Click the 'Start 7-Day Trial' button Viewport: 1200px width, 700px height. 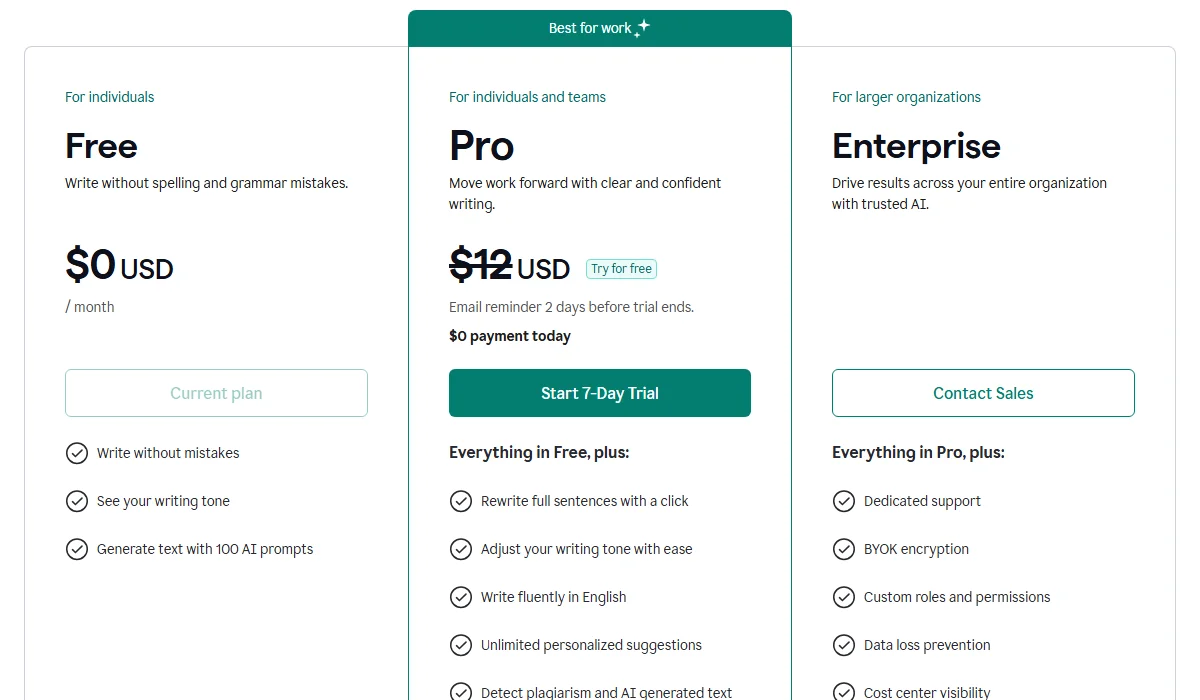click(x=599, y=393)
